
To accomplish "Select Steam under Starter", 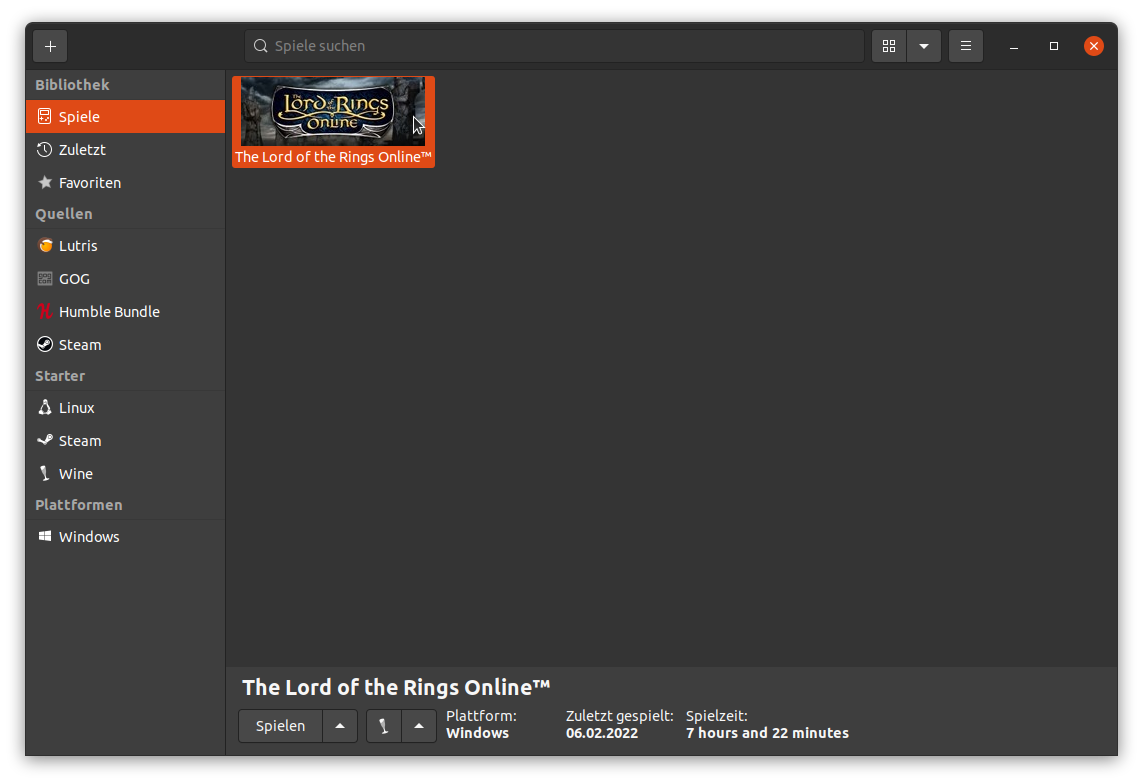I will tap(80, 441).
